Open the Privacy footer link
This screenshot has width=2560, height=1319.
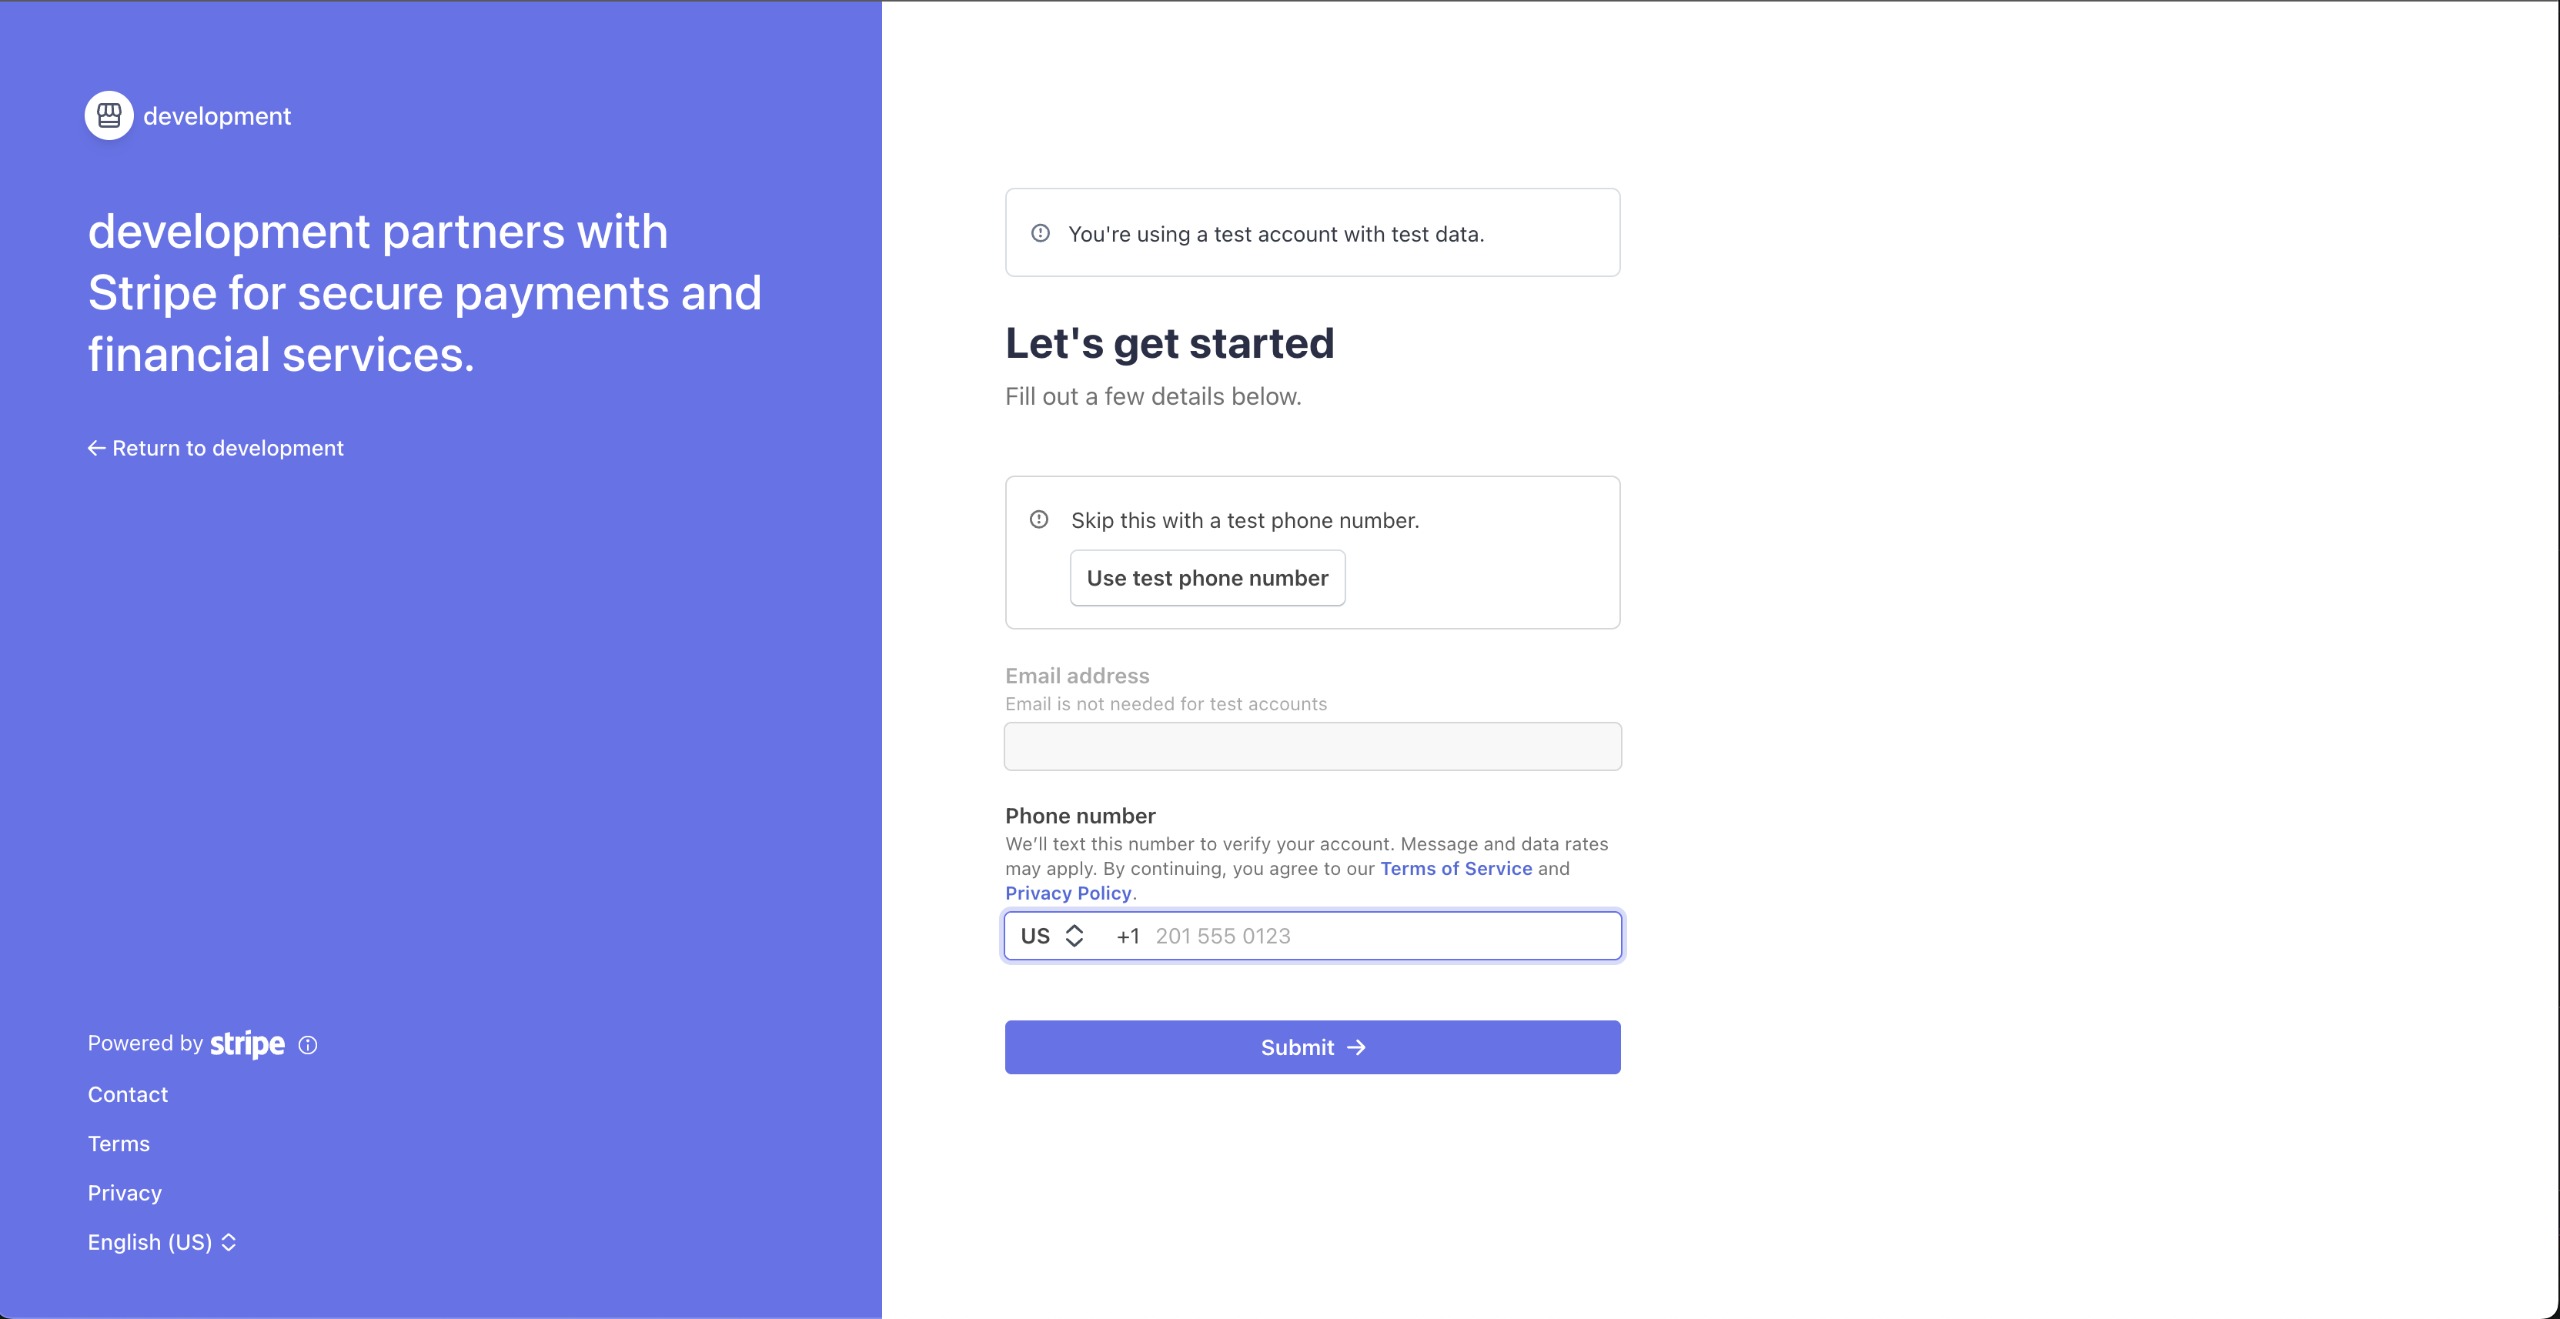pos(125,1193)
